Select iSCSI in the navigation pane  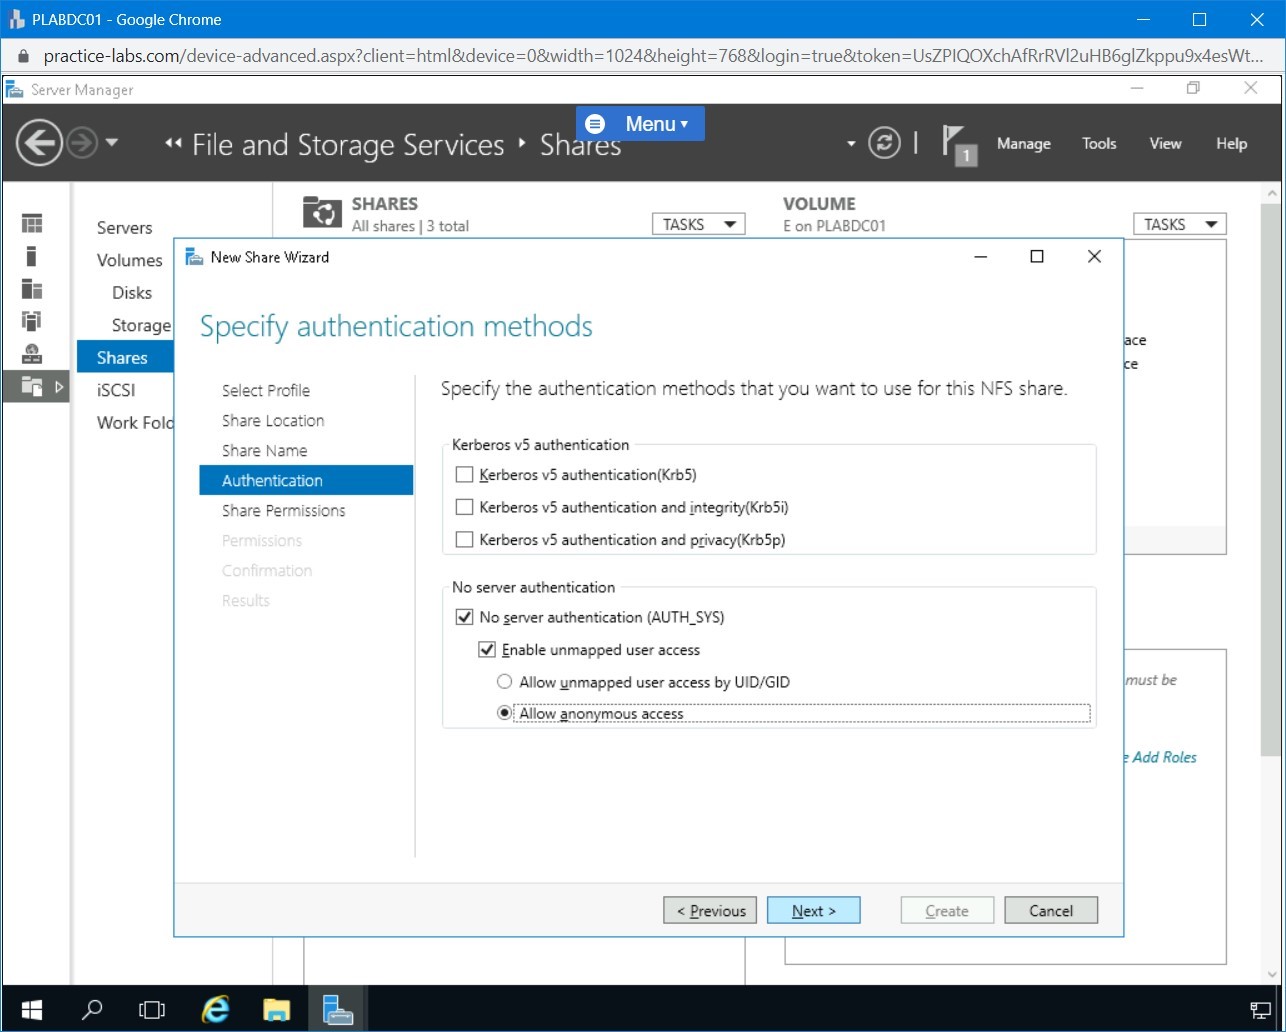(116, 390)
